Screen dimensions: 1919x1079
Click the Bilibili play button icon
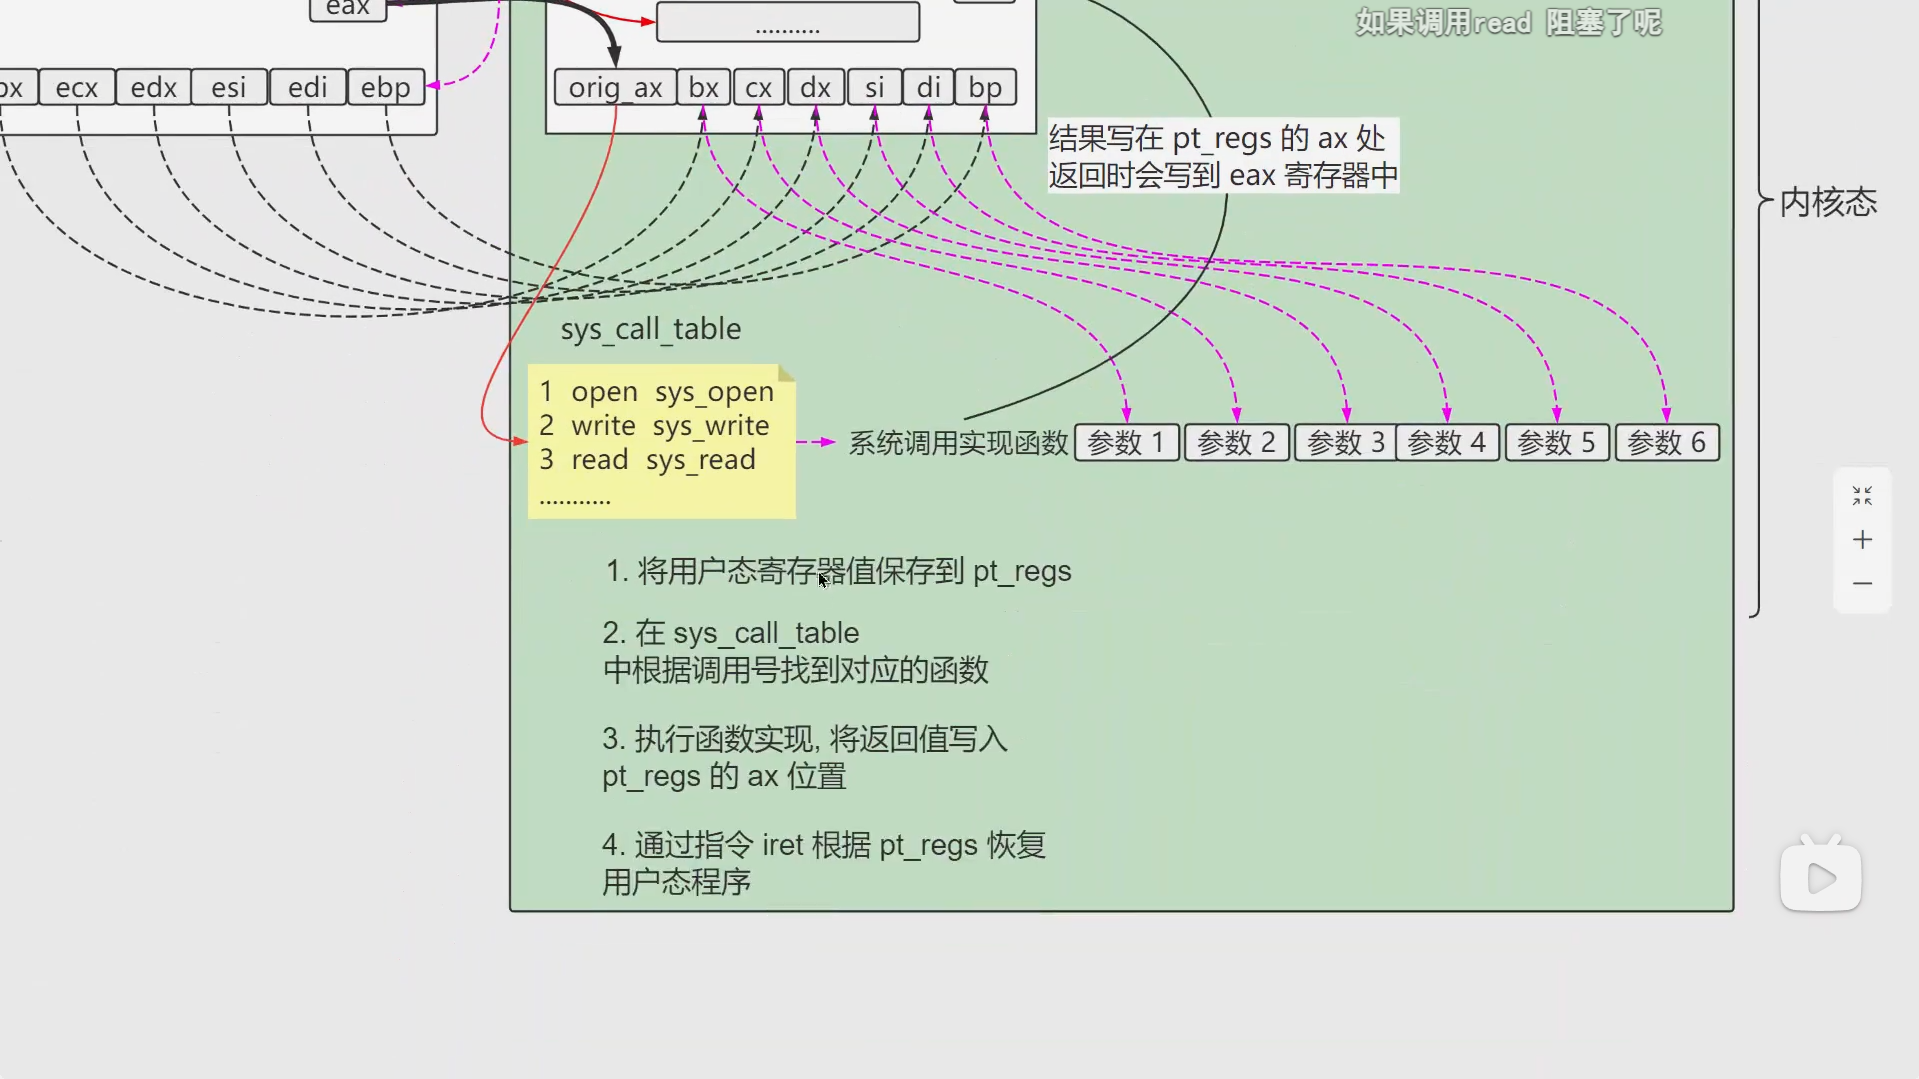(x=1821, y=874)
